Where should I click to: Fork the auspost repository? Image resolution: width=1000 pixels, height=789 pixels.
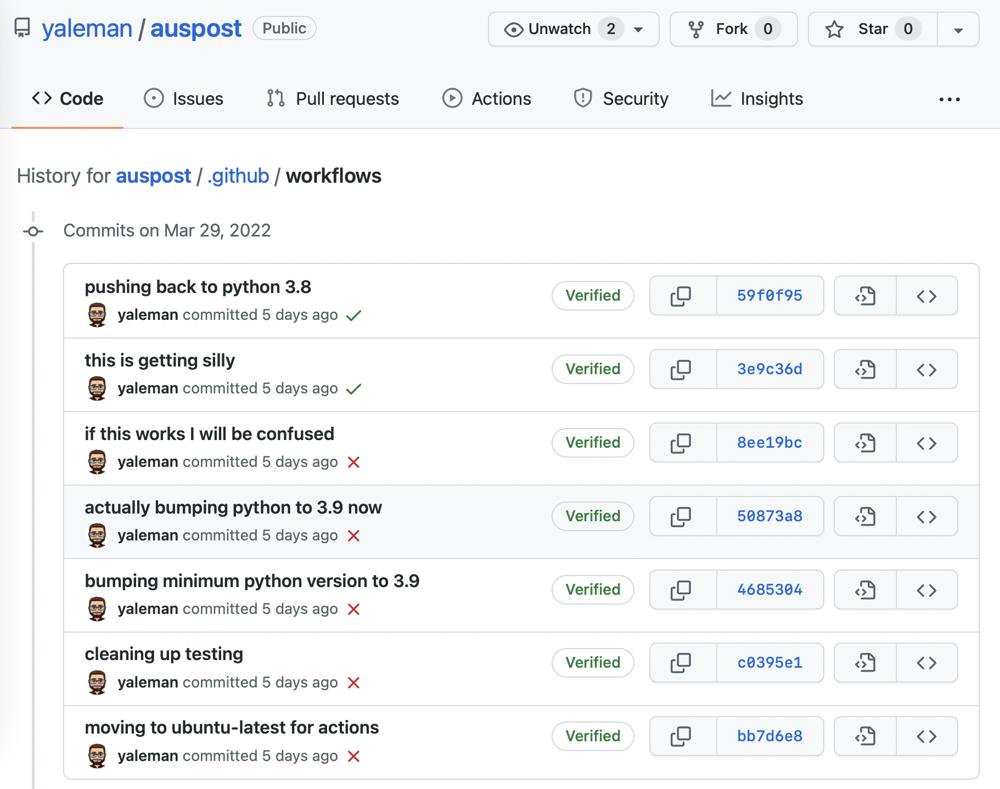pos(733,29)
